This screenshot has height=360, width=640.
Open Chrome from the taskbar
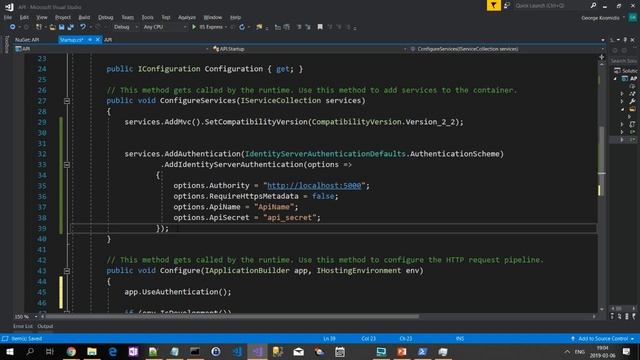pyautogui.click(x=71, y=351)
